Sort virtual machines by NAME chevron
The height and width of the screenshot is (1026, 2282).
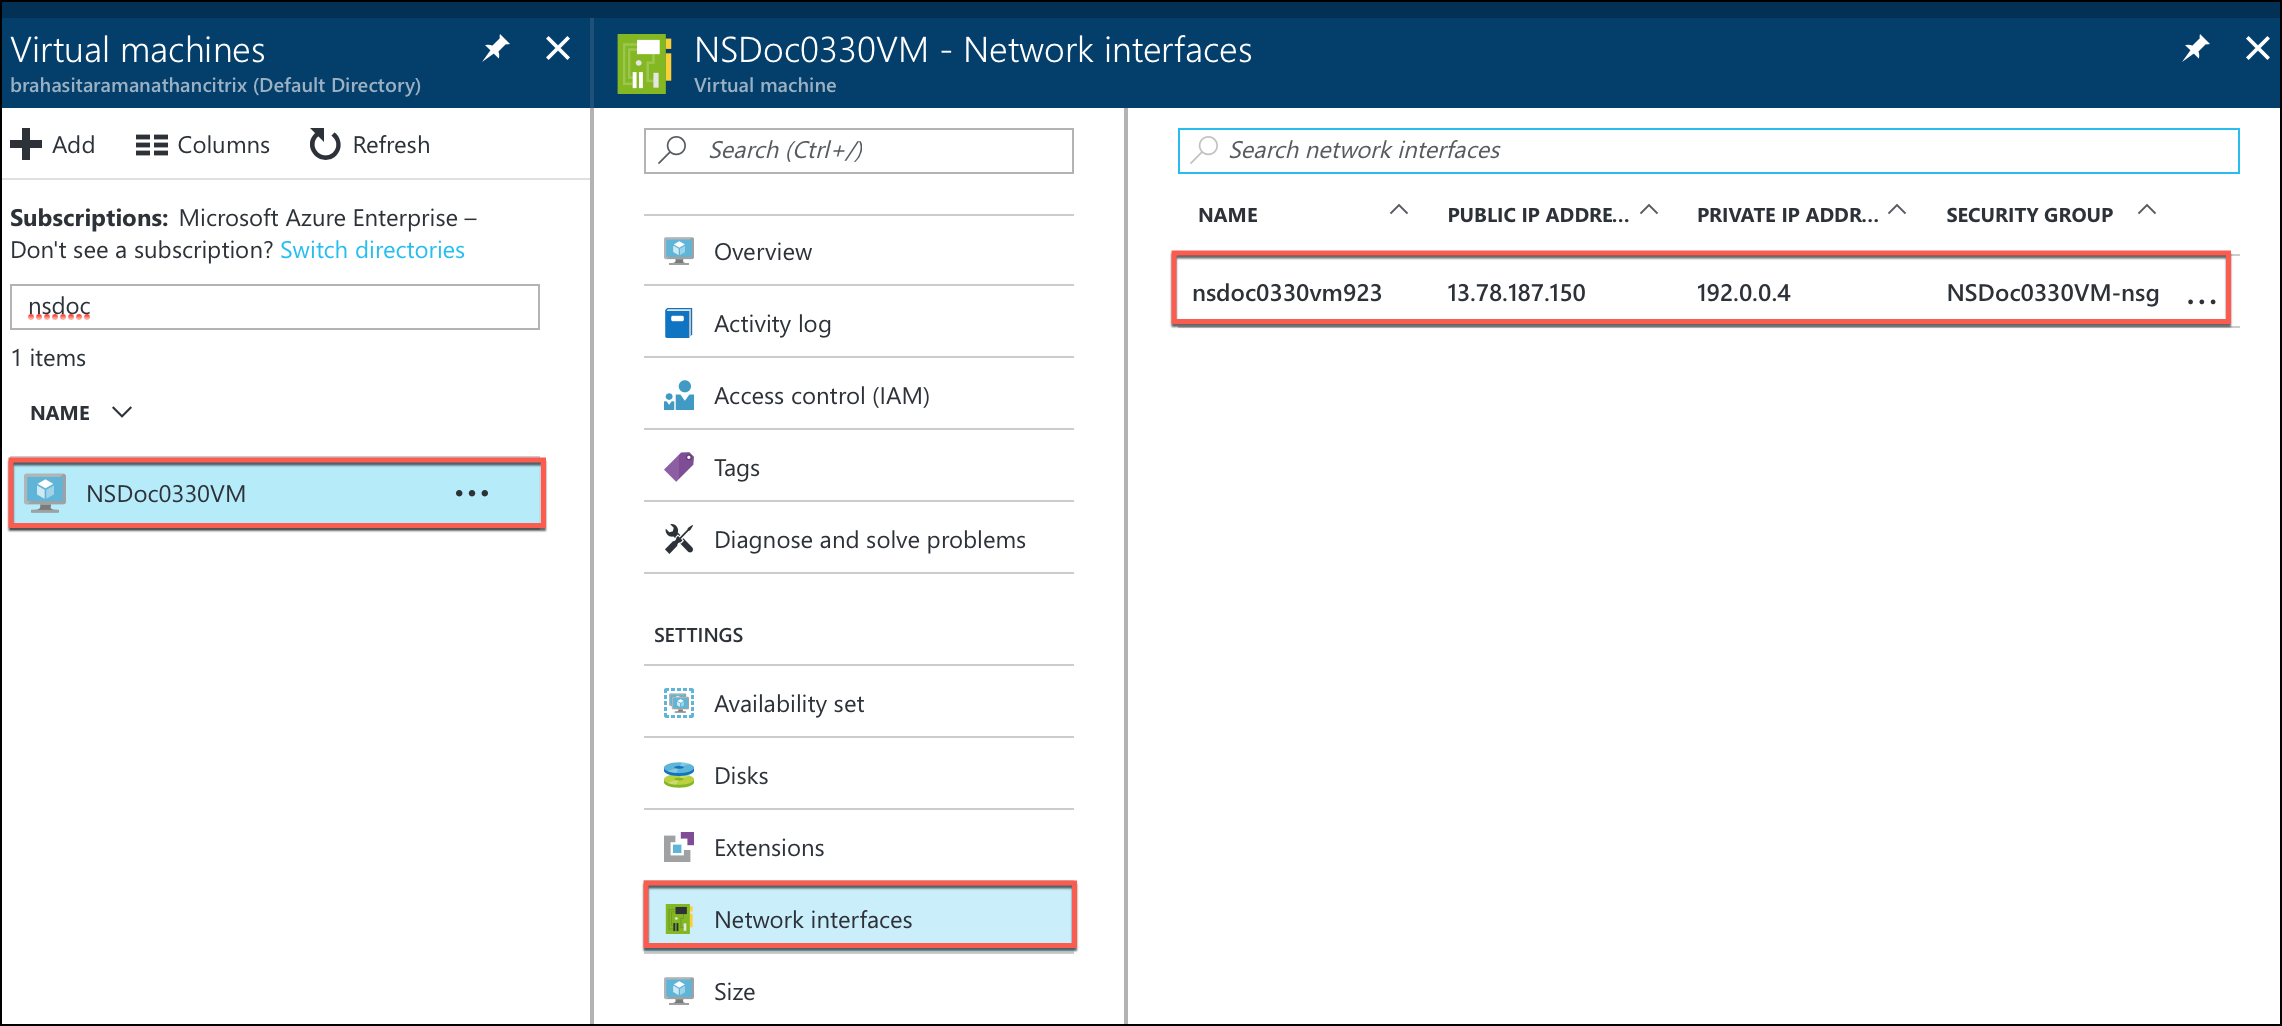pyautogui.click(x=122, y=412)
